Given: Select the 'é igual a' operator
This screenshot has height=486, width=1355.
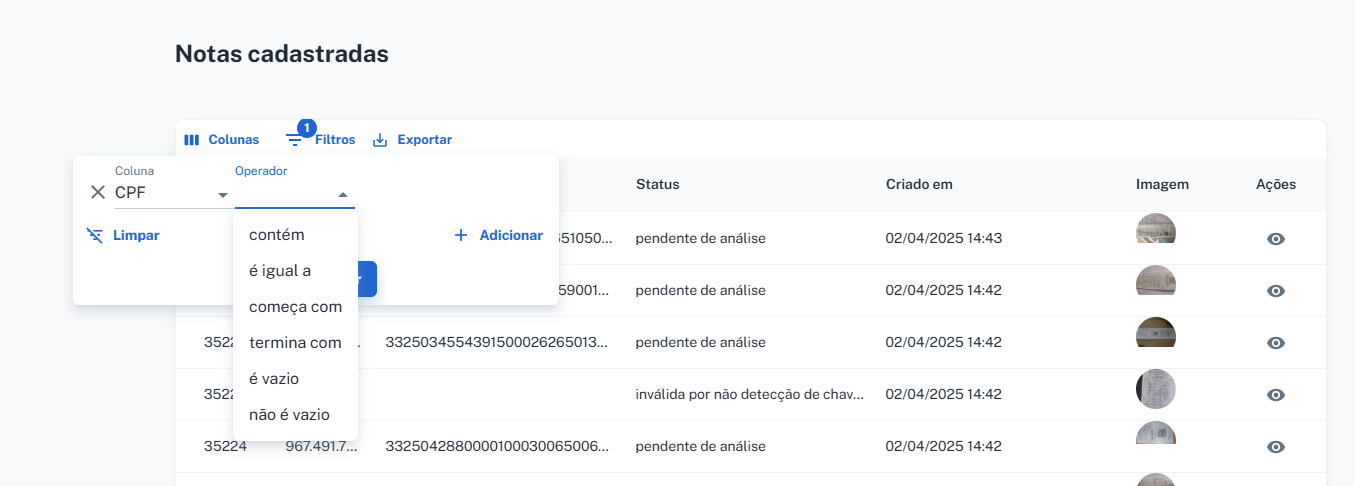Looking at the screenshot, I should tap(280, 271).
